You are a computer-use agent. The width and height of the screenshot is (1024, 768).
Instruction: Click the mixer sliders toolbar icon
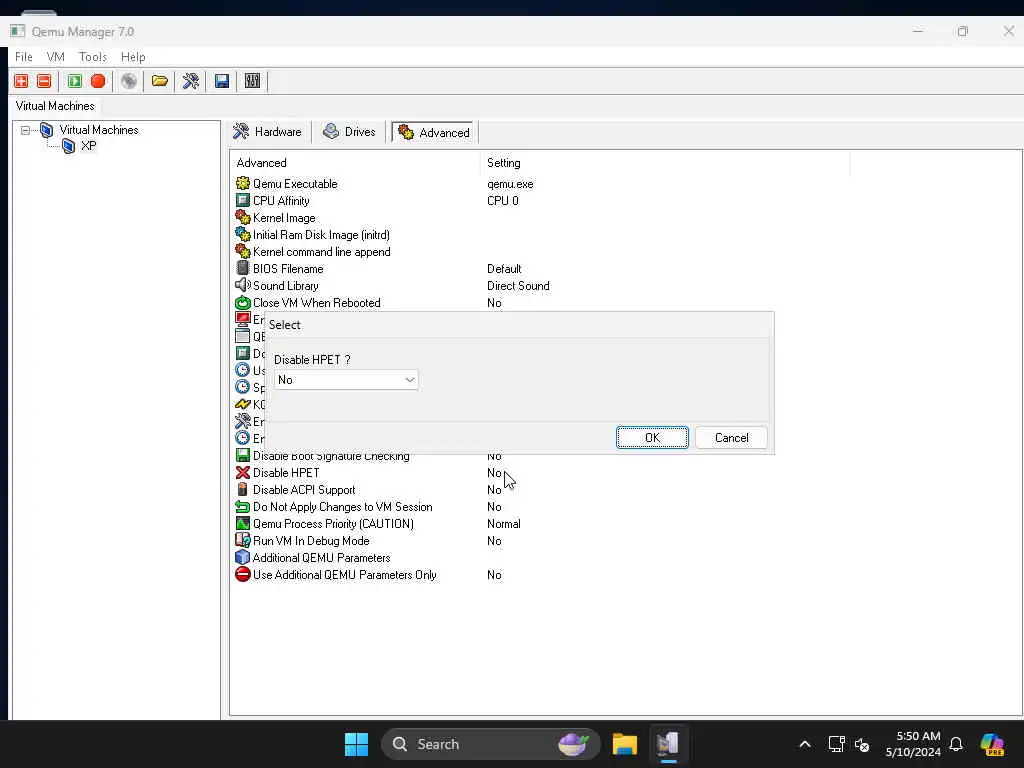(x=252, y=81)
